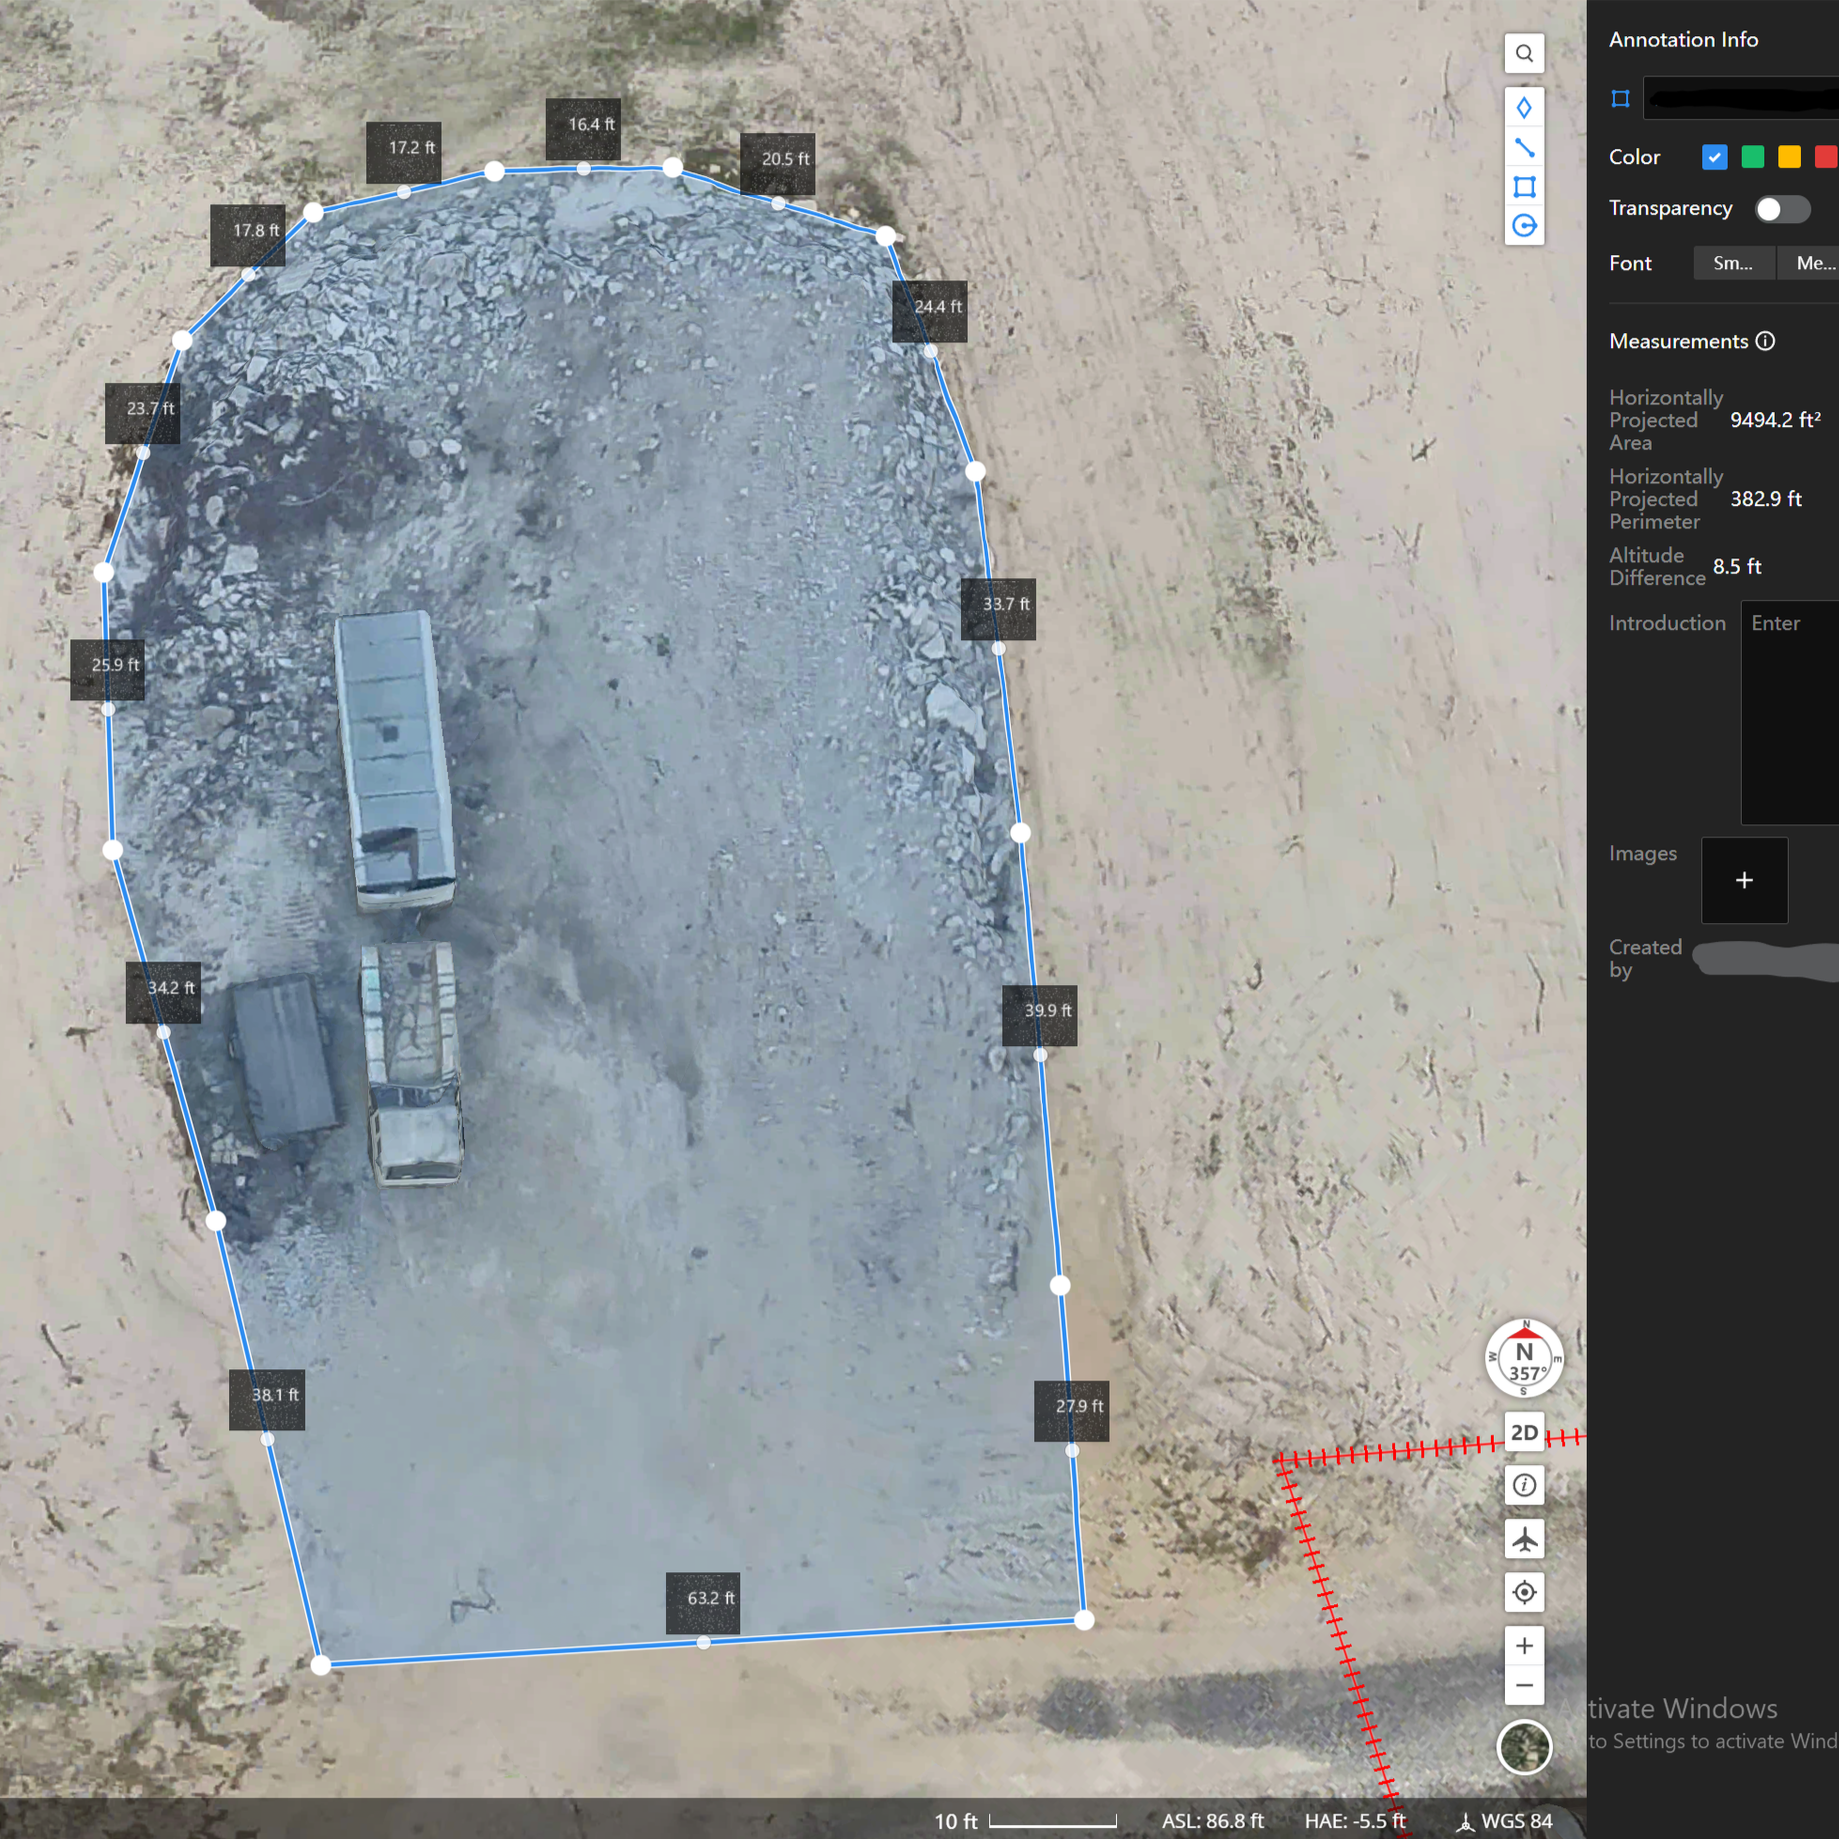Select the Small font option
Viewport: 1839px width, 1839px height.
click(x=1733, y=263)
